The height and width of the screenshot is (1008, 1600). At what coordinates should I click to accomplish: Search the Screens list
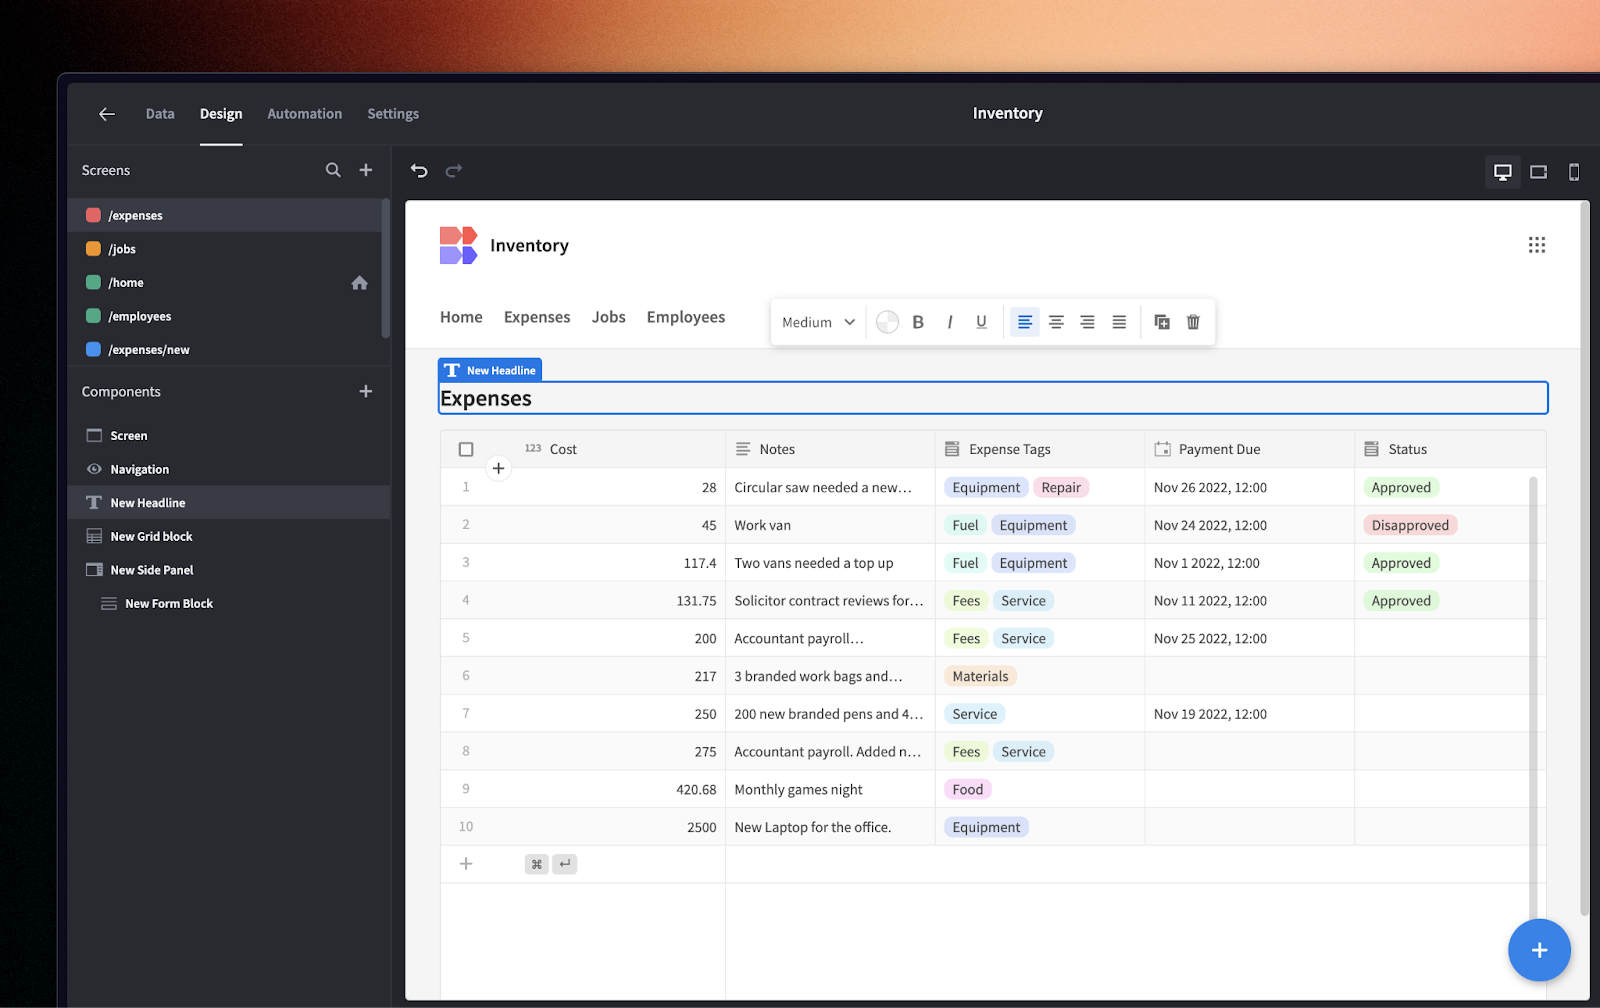(333, 170)
